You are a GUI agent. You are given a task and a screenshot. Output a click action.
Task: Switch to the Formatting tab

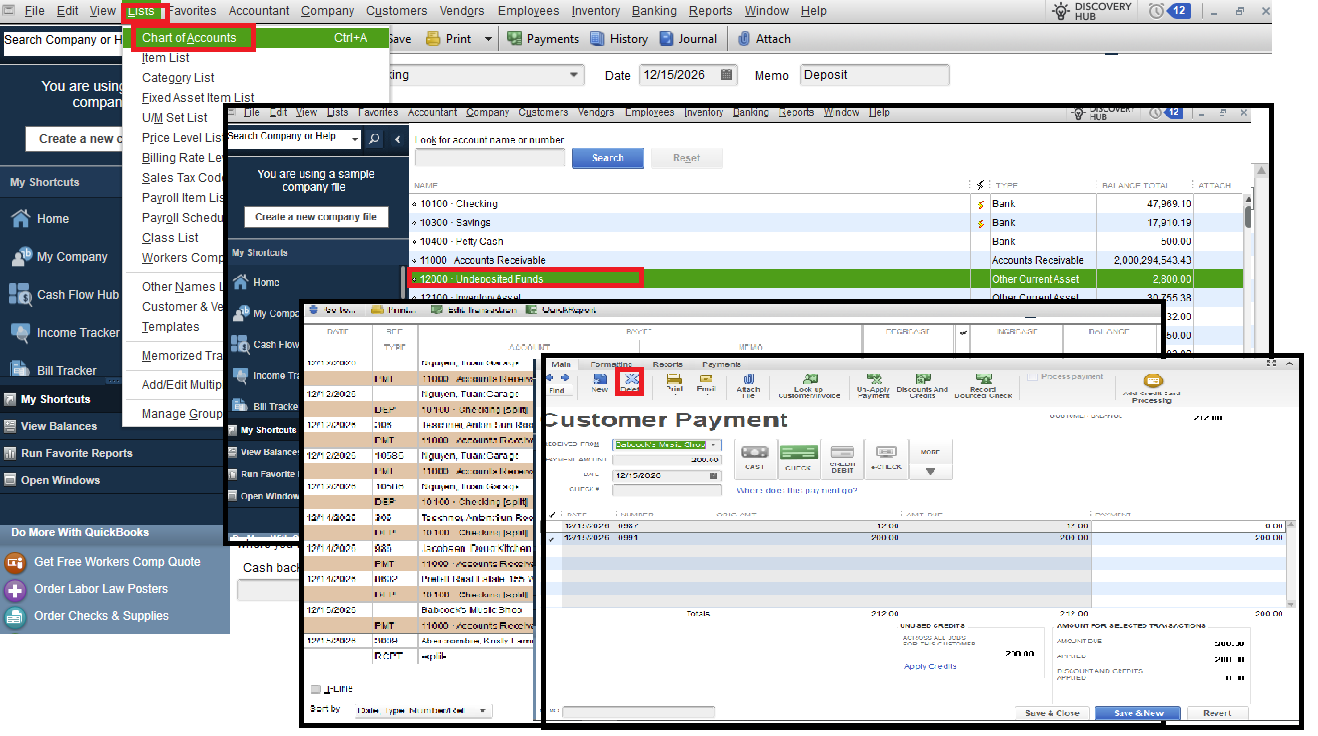609,365
